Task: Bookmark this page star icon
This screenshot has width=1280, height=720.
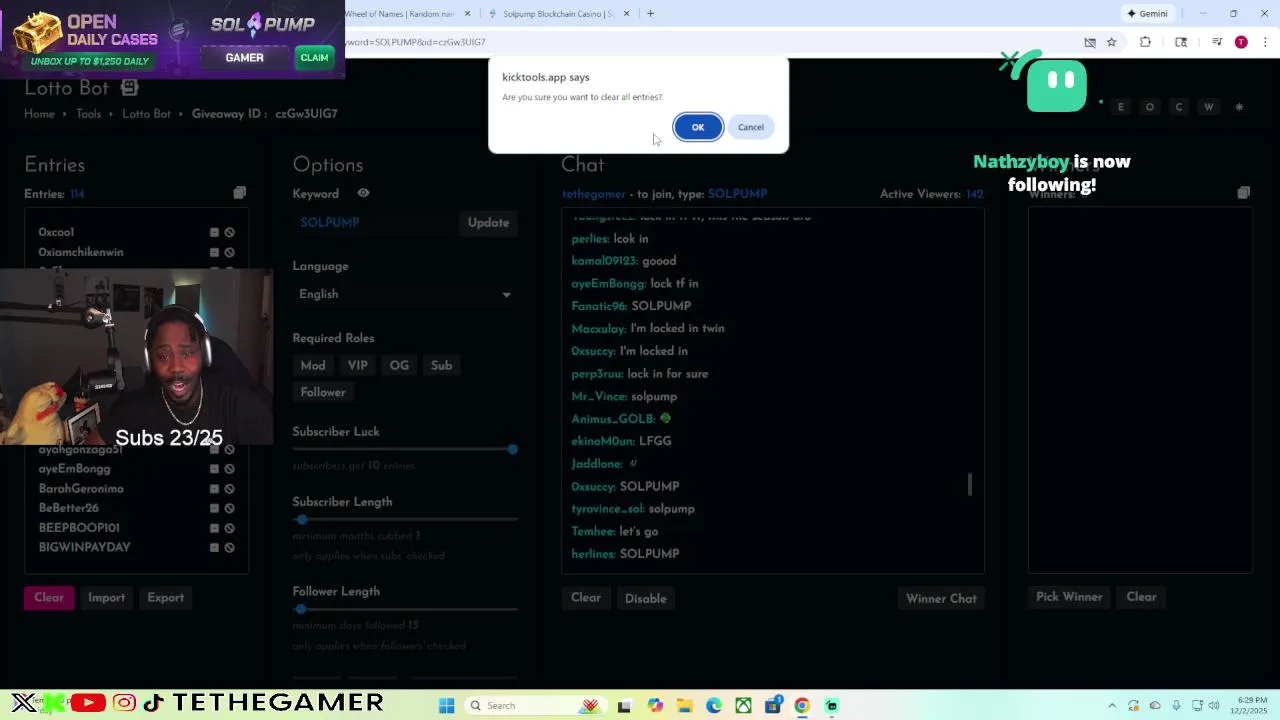Action: click(1111, 42)
